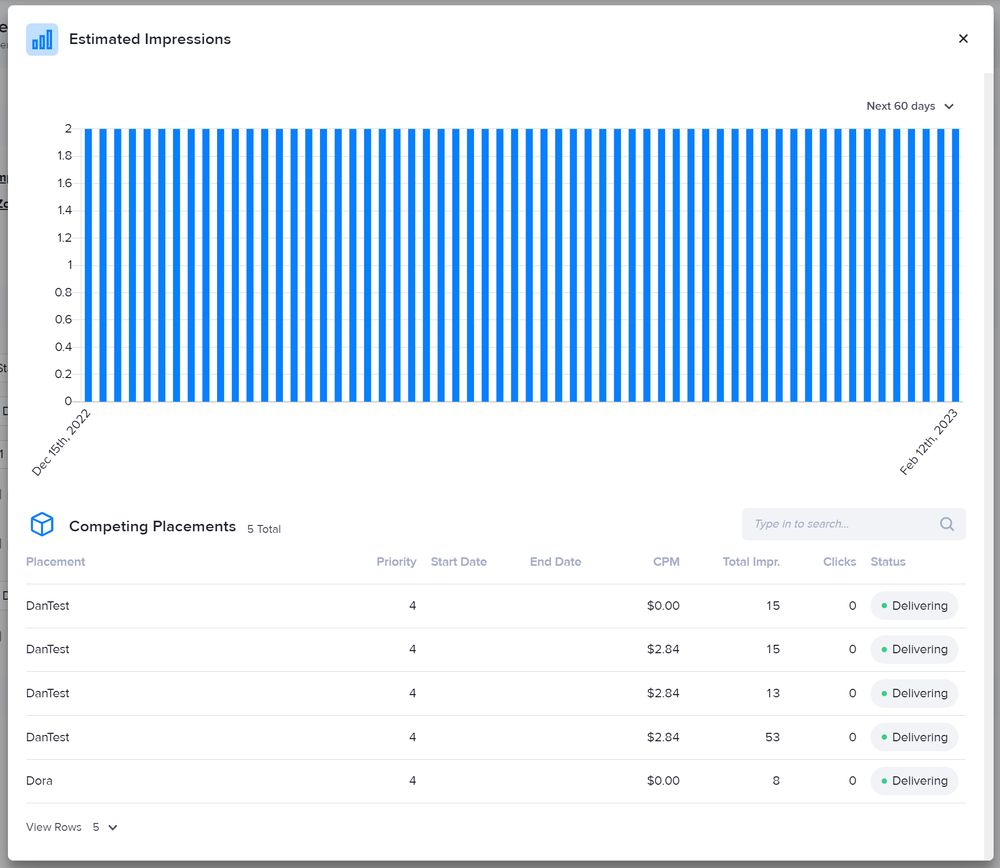Sort by Total Impr. column header
The image size is (1000, 868).
(x=751, y=562)
